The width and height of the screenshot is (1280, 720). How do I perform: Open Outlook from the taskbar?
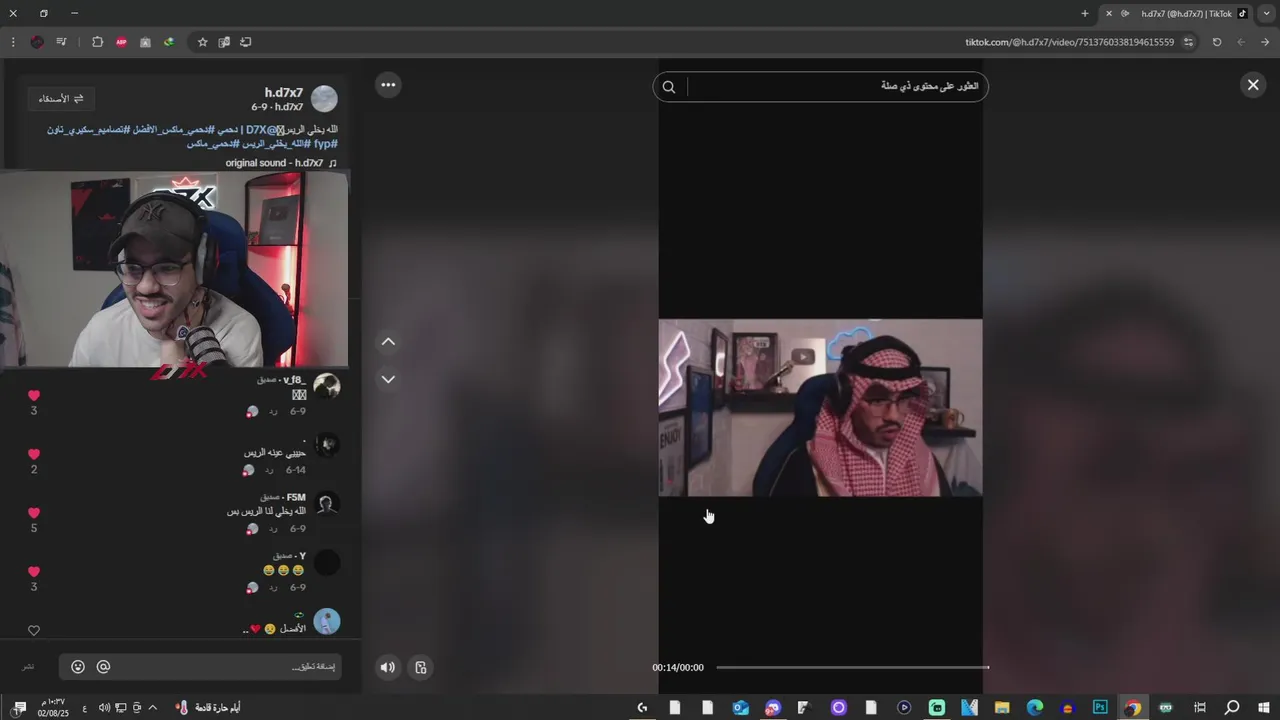[x=740, y=707]
